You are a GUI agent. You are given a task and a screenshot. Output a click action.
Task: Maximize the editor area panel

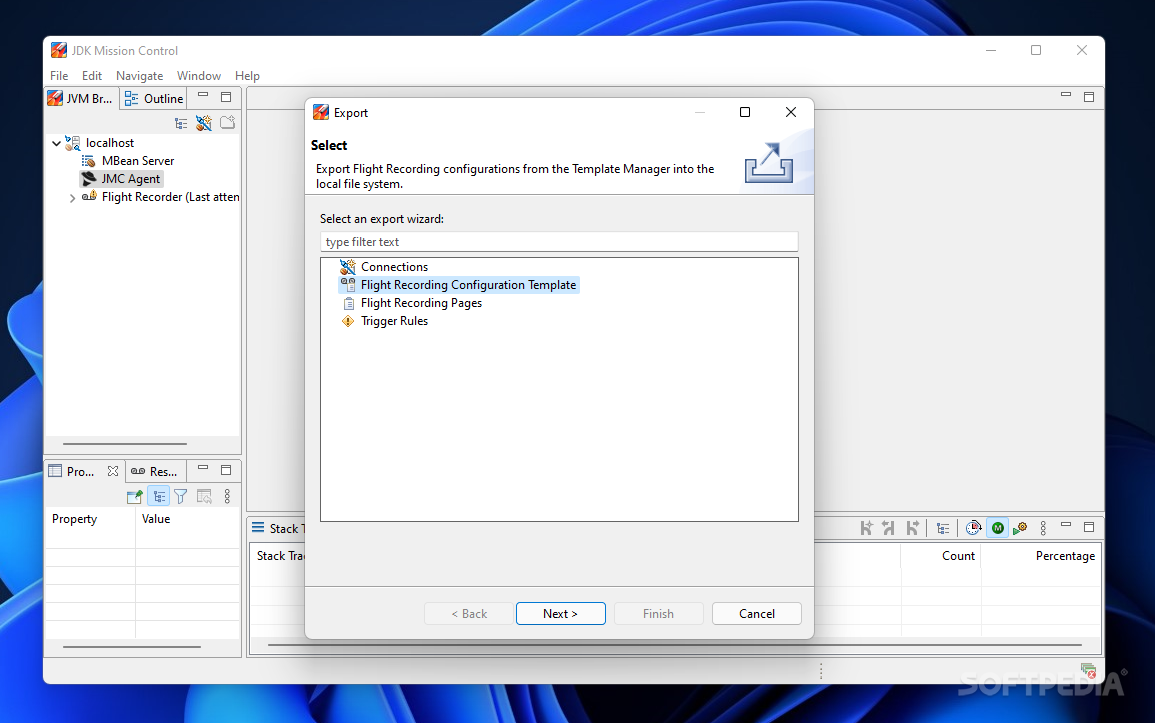(x=1089, y=96)
